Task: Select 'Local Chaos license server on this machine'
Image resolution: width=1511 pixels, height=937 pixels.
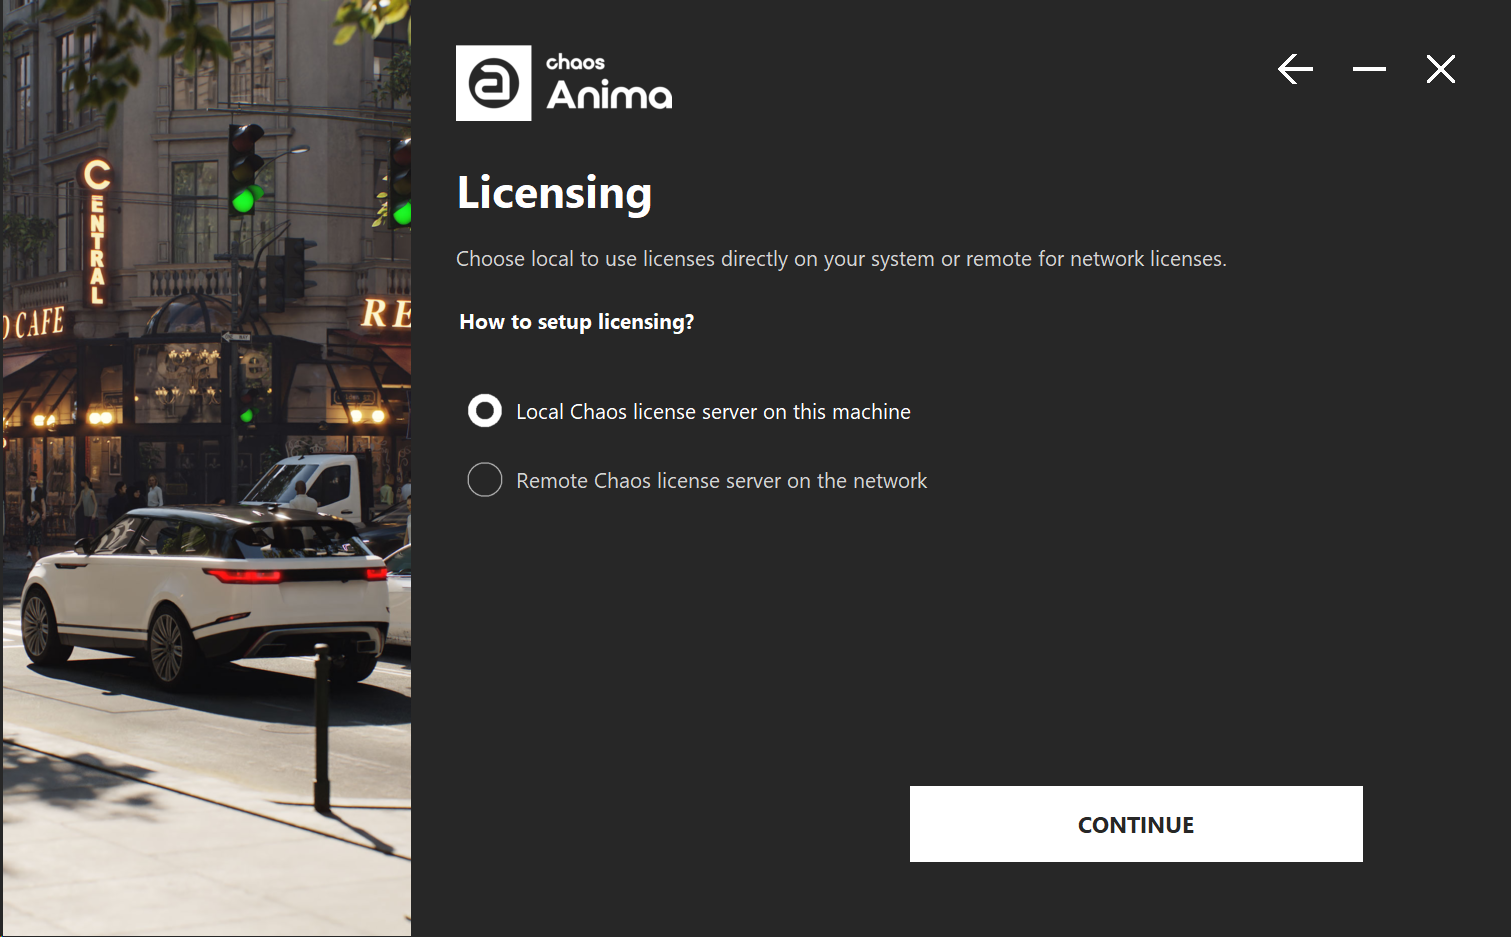Action: pos(712,411)
